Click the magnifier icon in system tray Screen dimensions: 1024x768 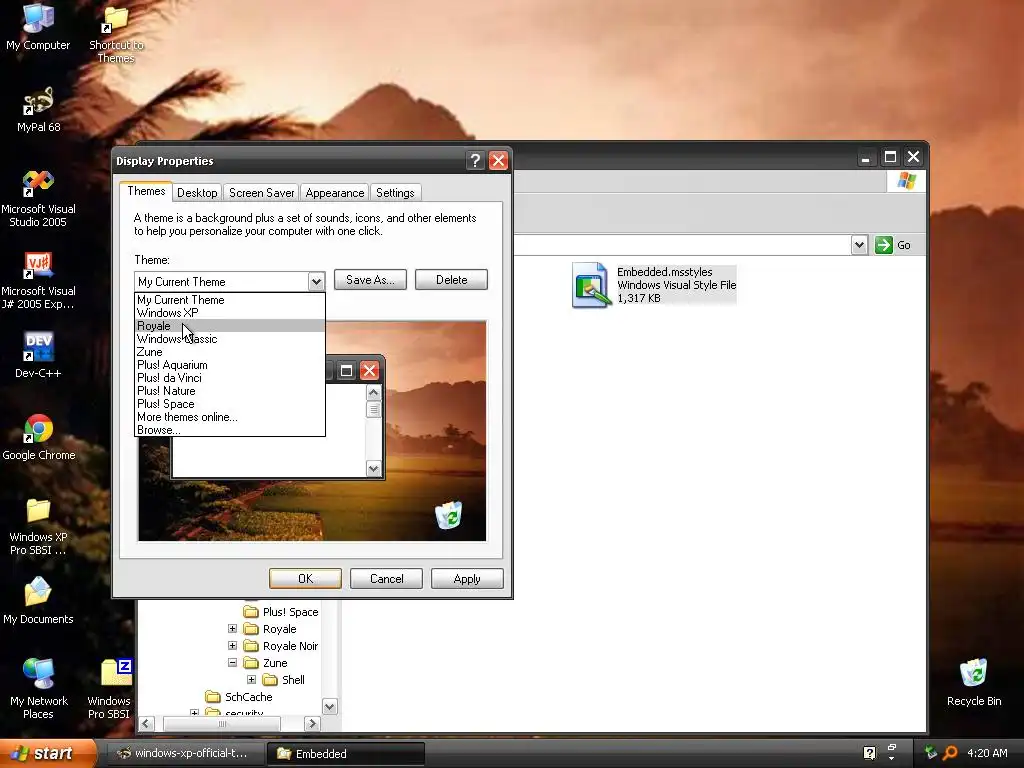(950, 753)
